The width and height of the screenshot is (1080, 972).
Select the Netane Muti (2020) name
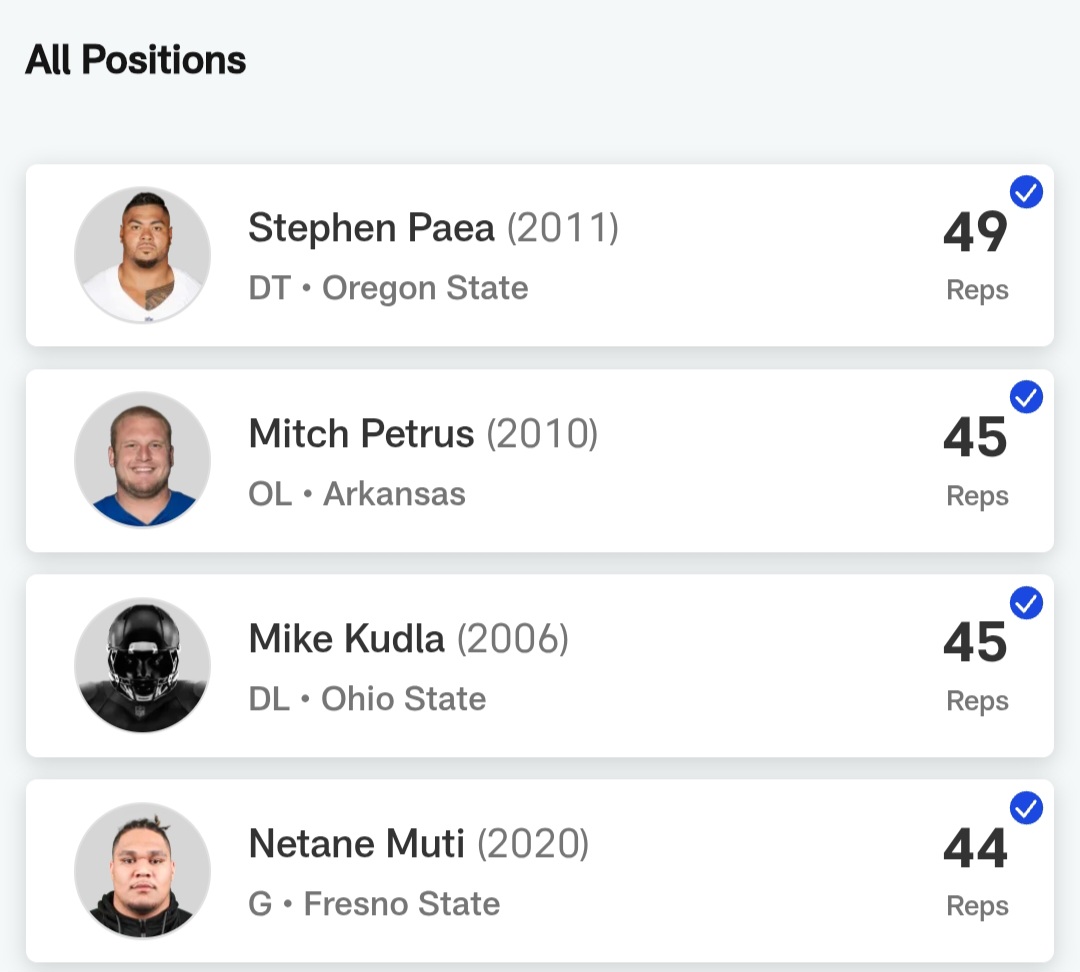(418, 844)
